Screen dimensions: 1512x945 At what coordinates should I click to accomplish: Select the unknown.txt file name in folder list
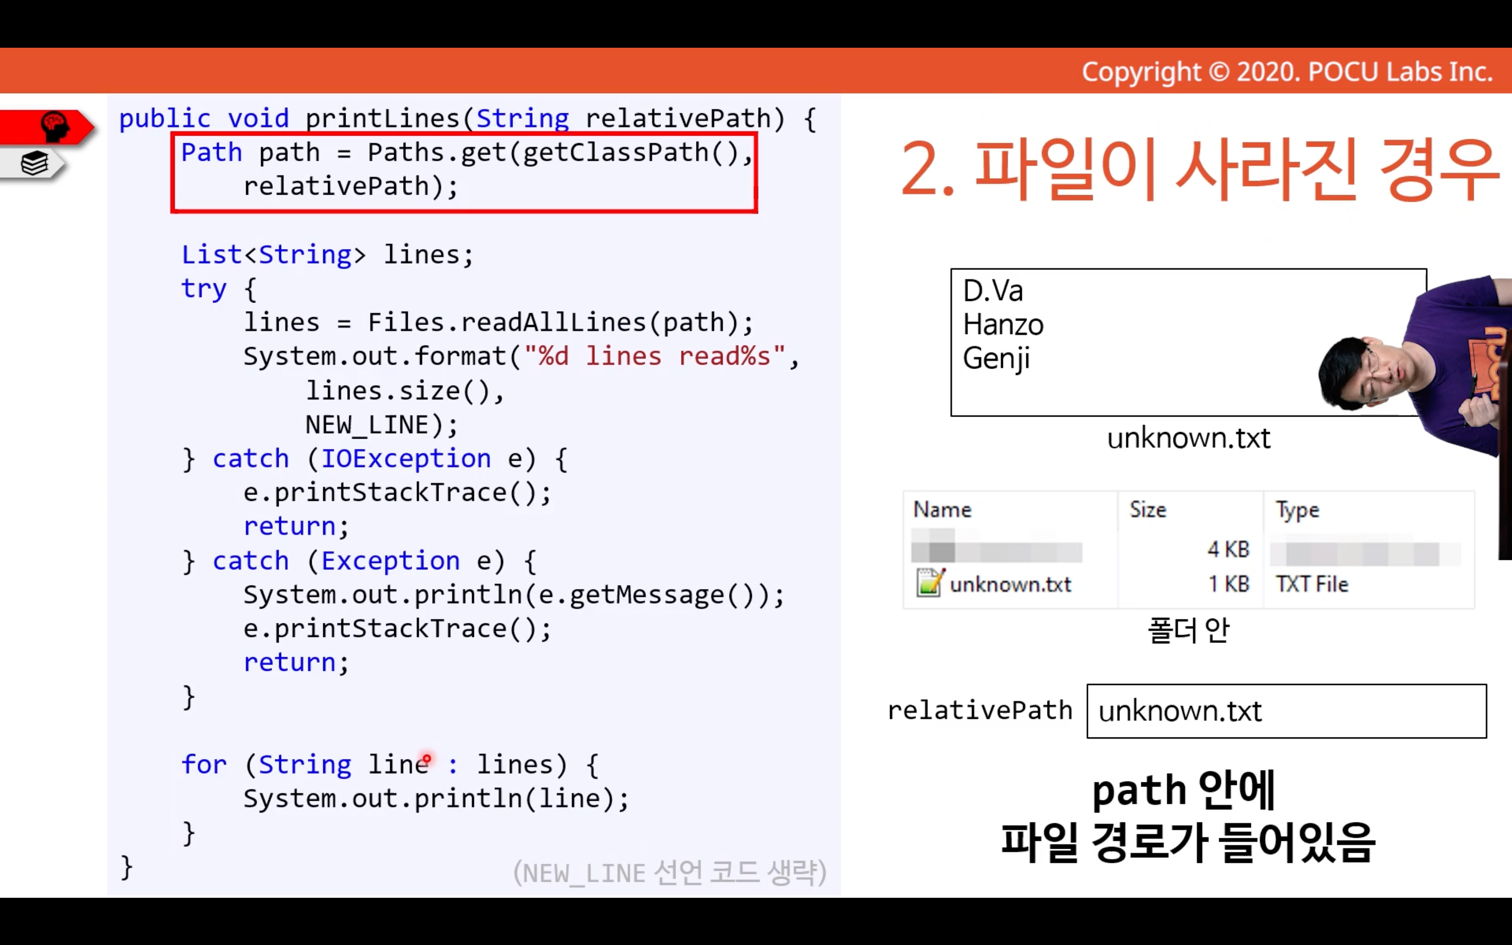click(x=1010, y=584)
